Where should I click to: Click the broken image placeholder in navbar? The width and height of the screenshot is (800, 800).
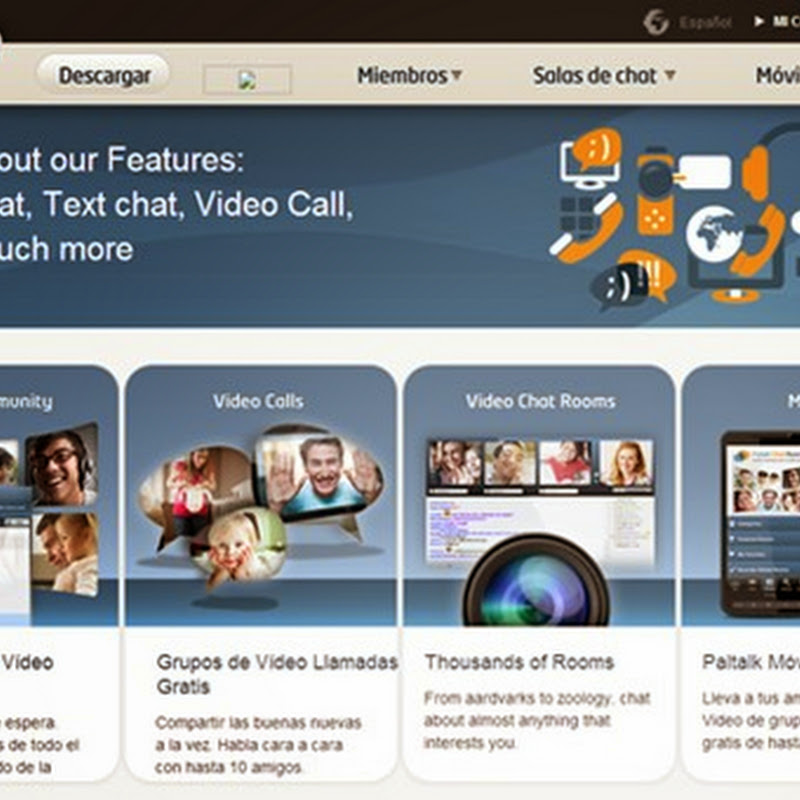(x=247, y=80)
